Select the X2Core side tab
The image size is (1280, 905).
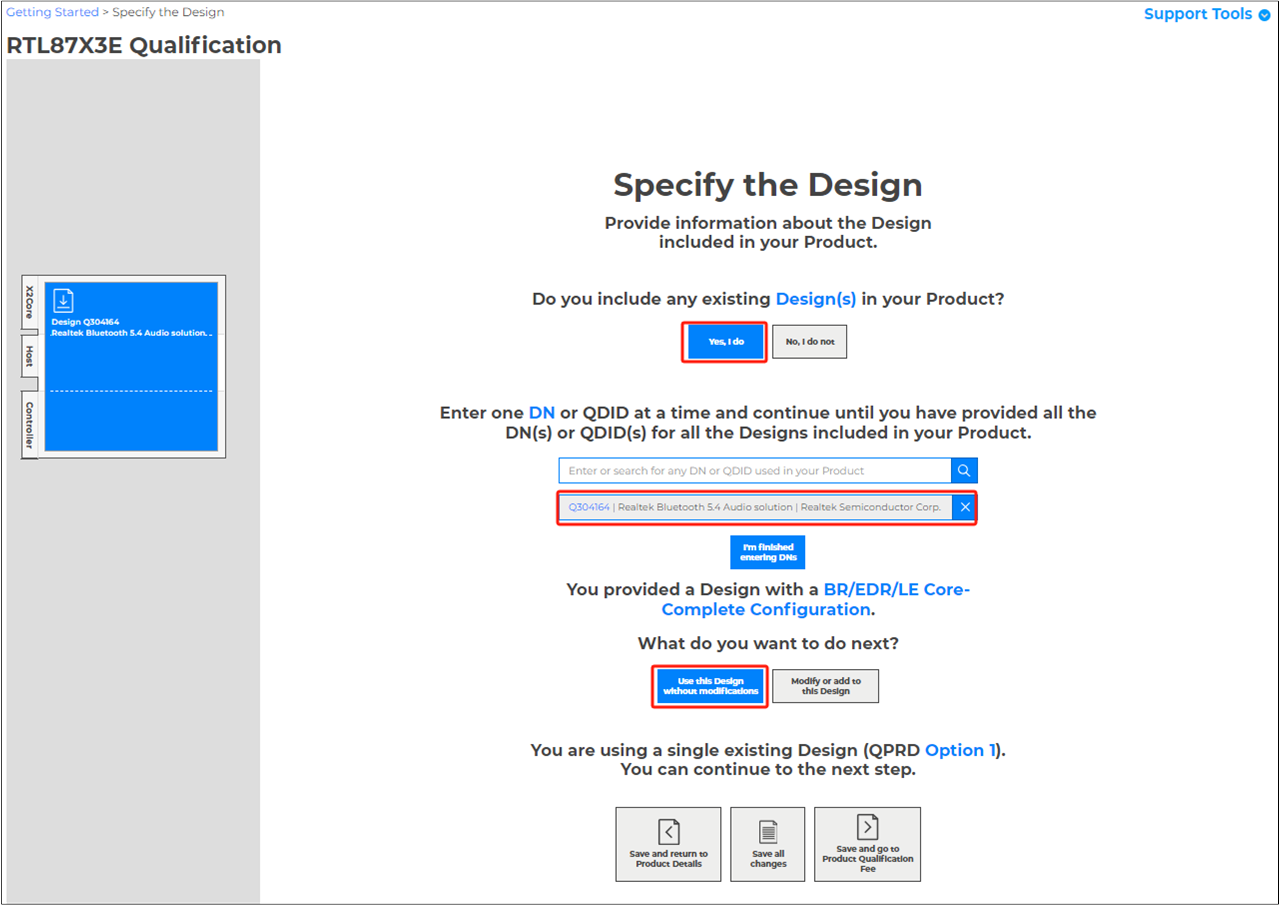pyautogui.click(x=29, y=302)
